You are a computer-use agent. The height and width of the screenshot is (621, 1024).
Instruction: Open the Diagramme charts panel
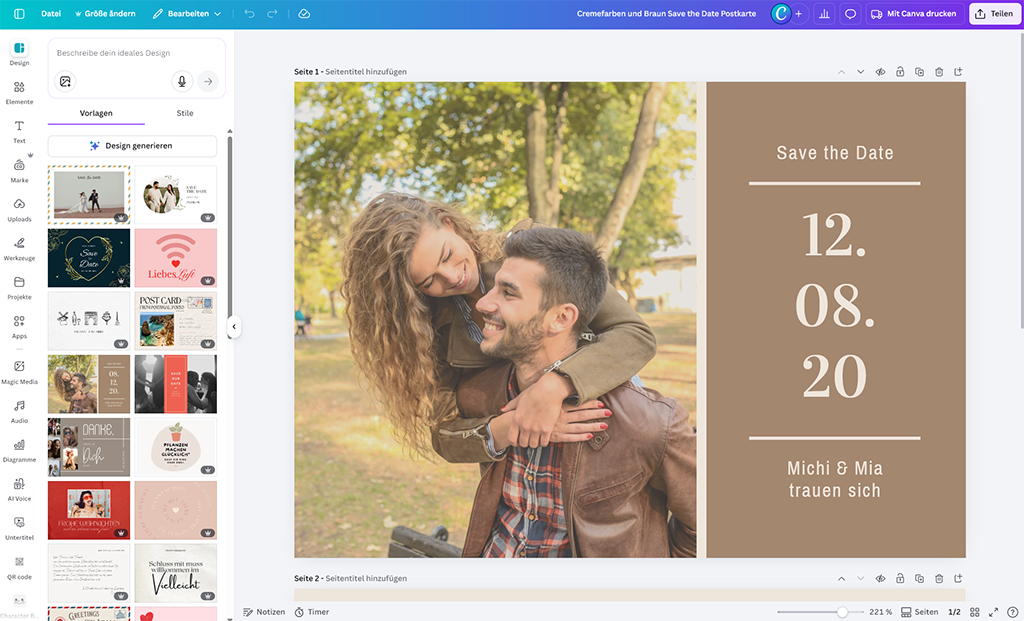tap(19, 451)
